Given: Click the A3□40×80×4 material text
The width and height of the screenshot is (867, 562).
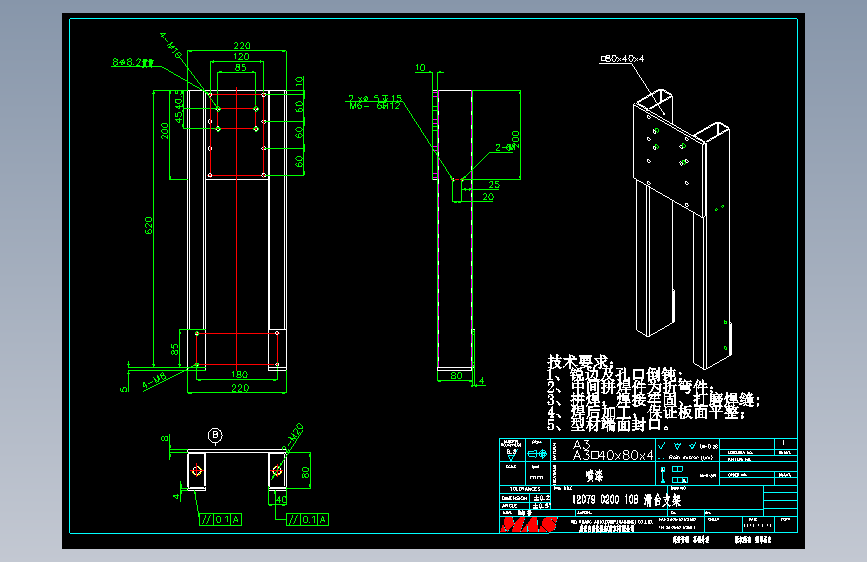Looking at the screenshot, I should point(613,455).
